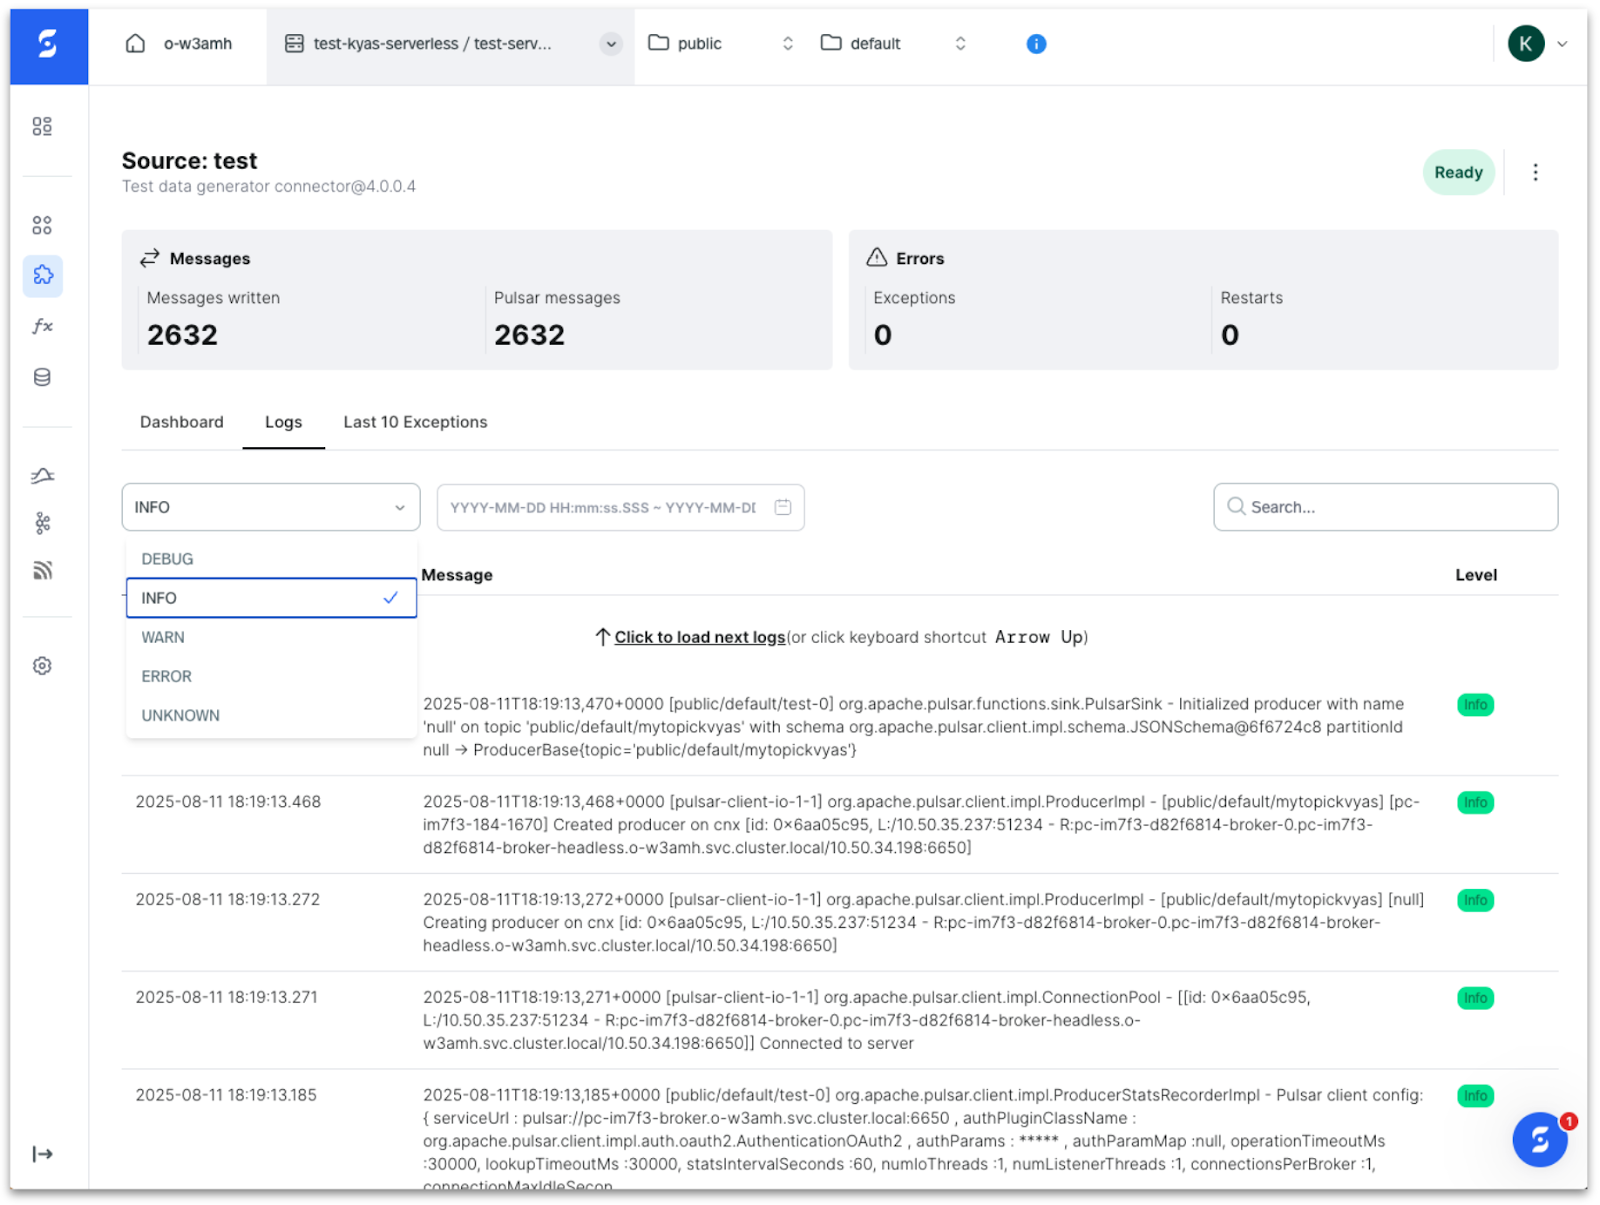The width and height of the screenshot is (1600, 1205).
Task: Select the DEBUG log level option
Action: point(168,559)
